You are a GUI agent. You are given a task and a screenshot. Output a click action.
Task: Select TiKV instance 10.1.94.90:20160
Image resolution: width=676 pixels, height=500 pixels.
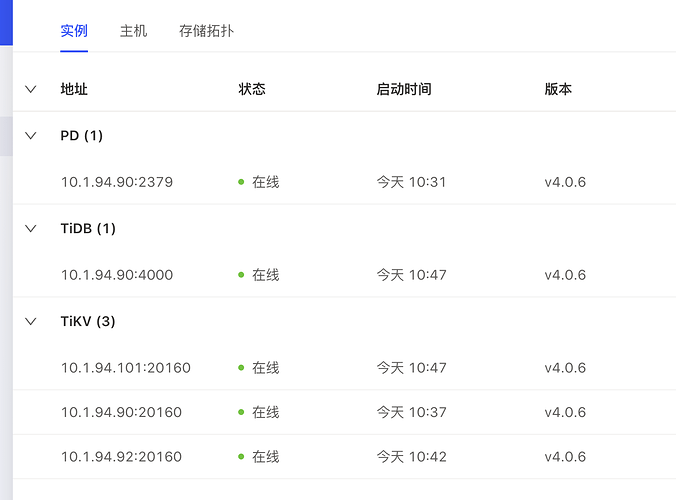coord(122,412)
